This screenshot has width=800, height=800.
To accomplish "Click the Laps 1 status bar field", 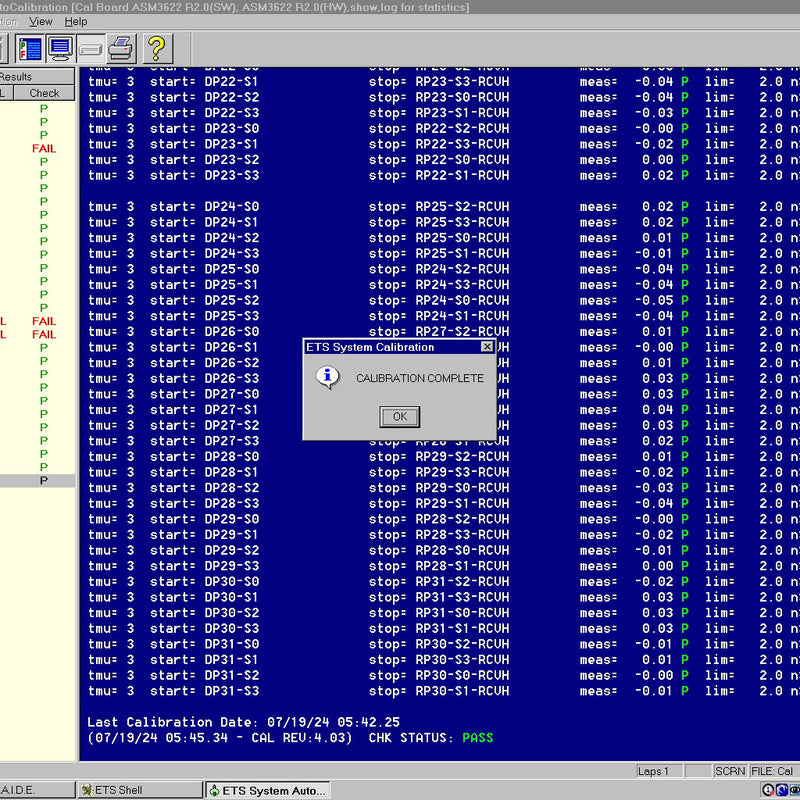I will [x=656, y=770].
